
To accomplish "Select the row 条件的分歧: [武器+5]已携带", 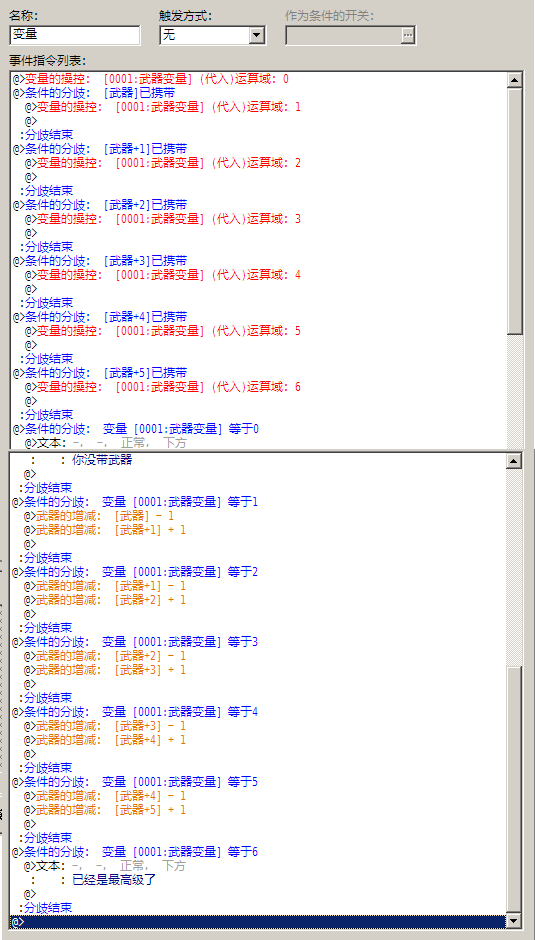I will pyautogui.click(x=259, y=372).
